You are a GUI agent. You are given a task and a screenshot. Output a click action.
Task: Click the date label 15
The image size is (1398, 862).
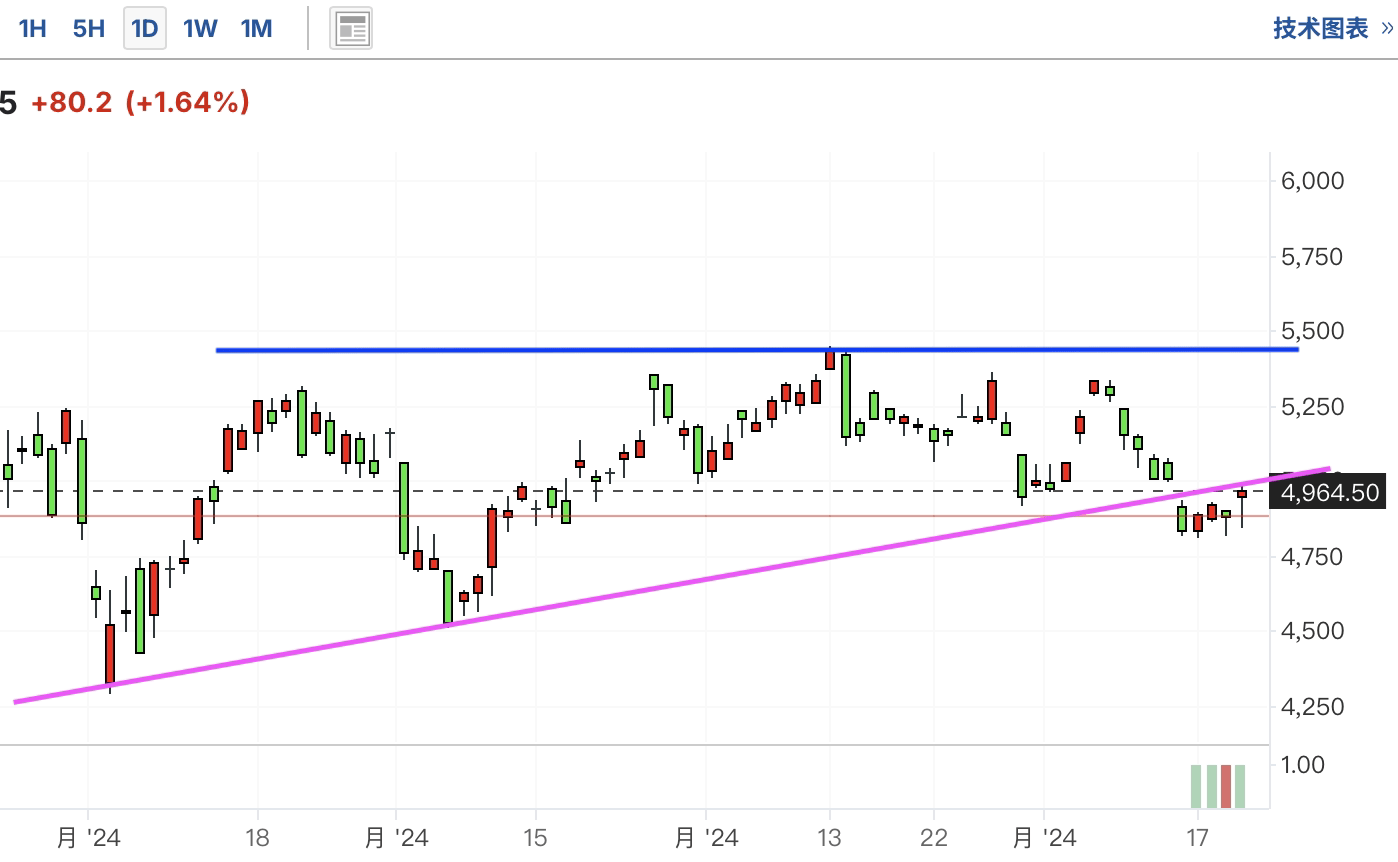coord(535,838)
